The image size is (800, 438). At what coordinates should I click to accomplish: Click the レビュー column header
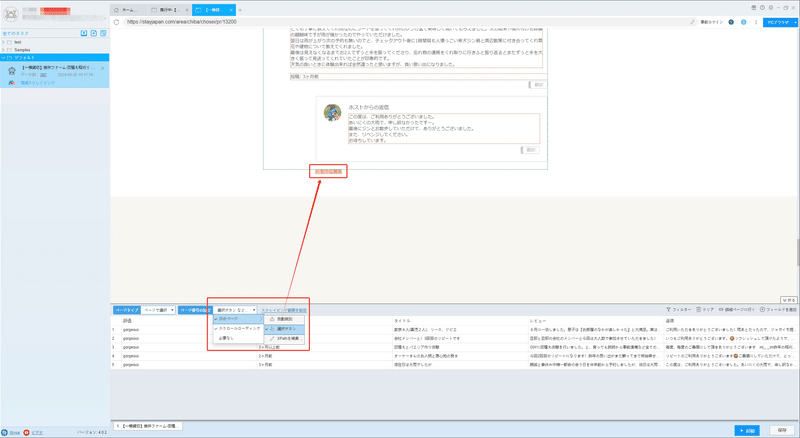(595, 321)
